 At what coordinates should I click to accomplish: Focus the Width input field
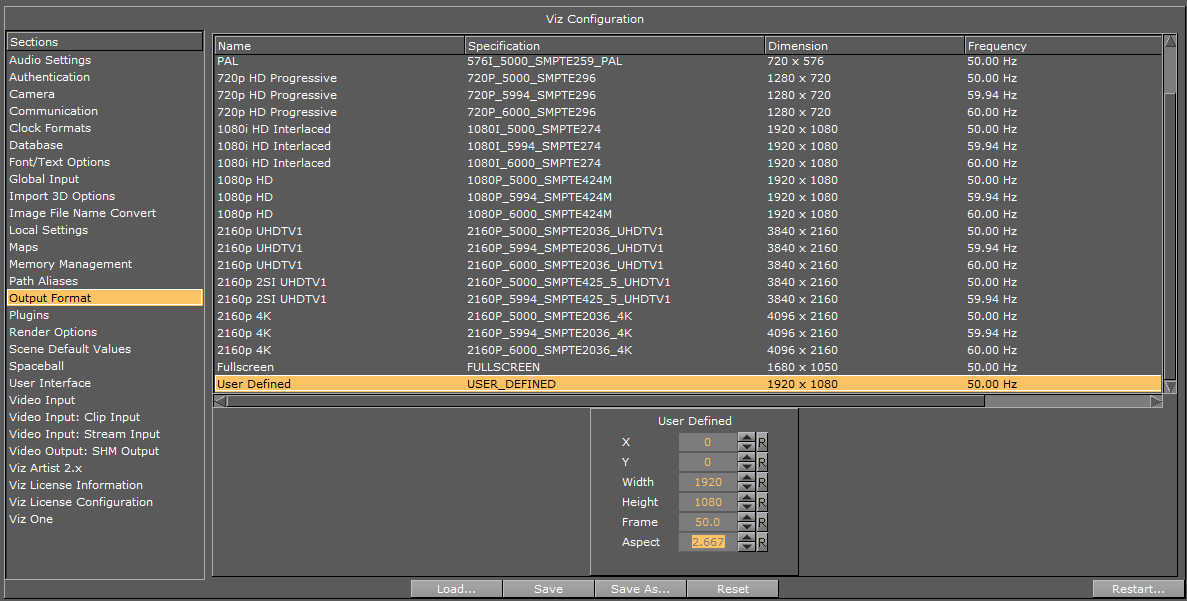[x=708, y=482]
